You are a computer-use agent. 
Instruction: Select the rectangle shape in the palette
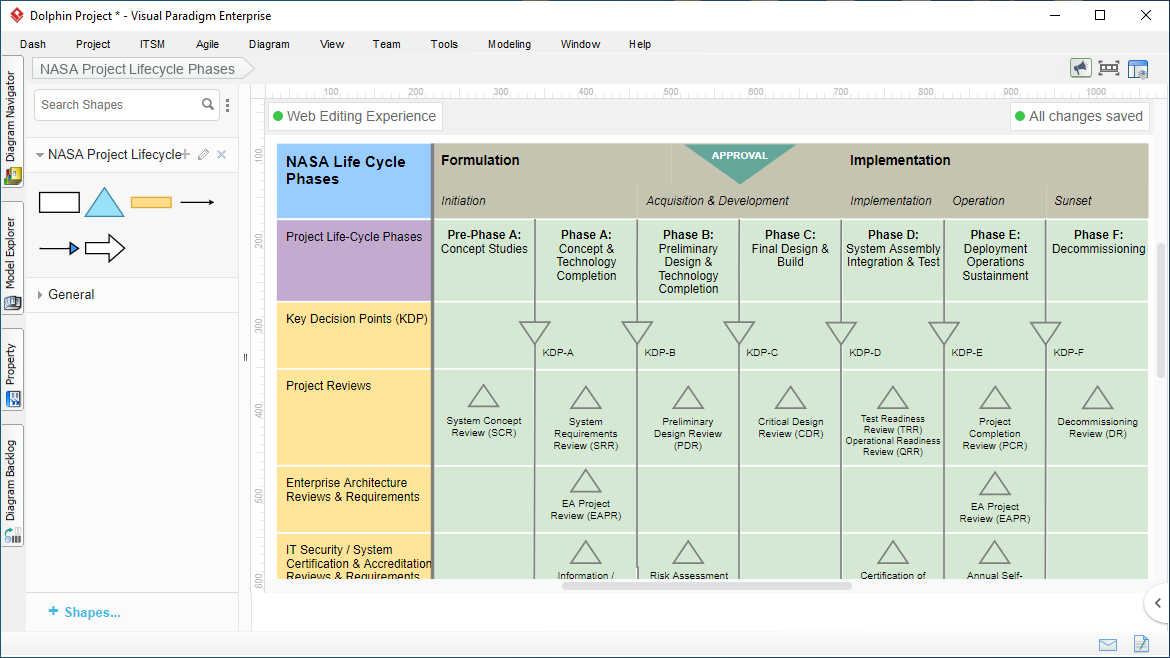tap(59, 202)
